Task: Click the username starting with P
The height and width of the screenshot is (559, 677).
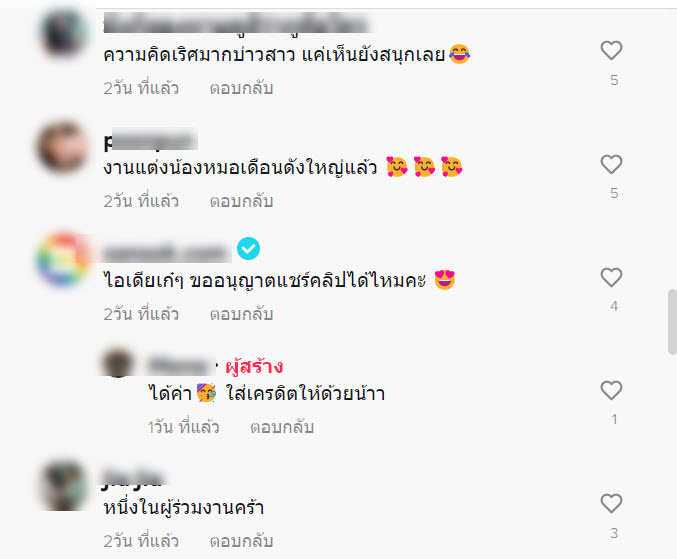Action: pos(150,140)
